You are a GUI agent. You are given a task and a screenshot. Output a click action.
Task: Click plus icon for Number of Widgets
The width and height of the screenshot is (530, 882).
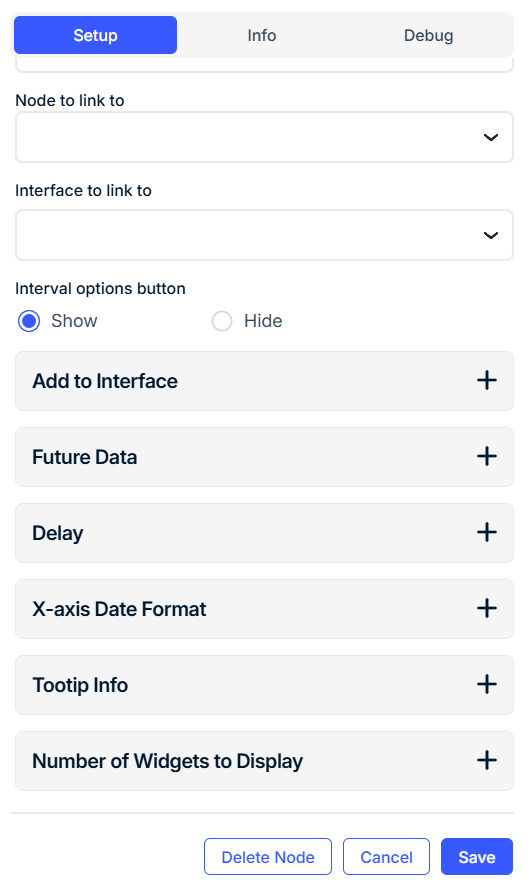click(487, 760)
